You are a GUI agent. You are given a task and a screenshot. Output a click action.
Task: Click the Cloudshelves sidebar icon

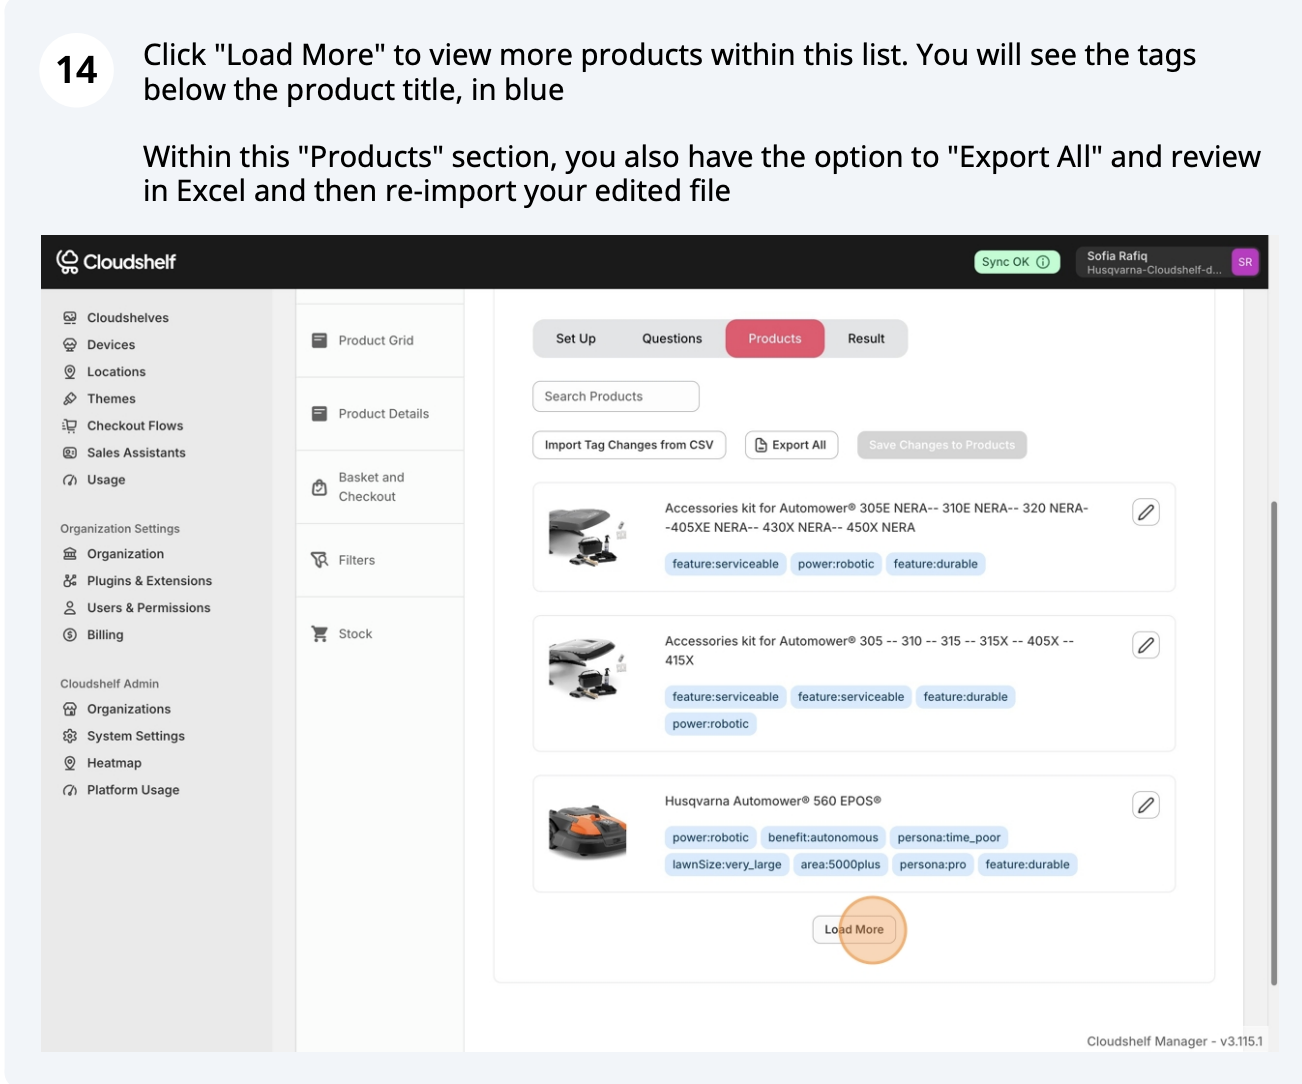pos(70,318)
